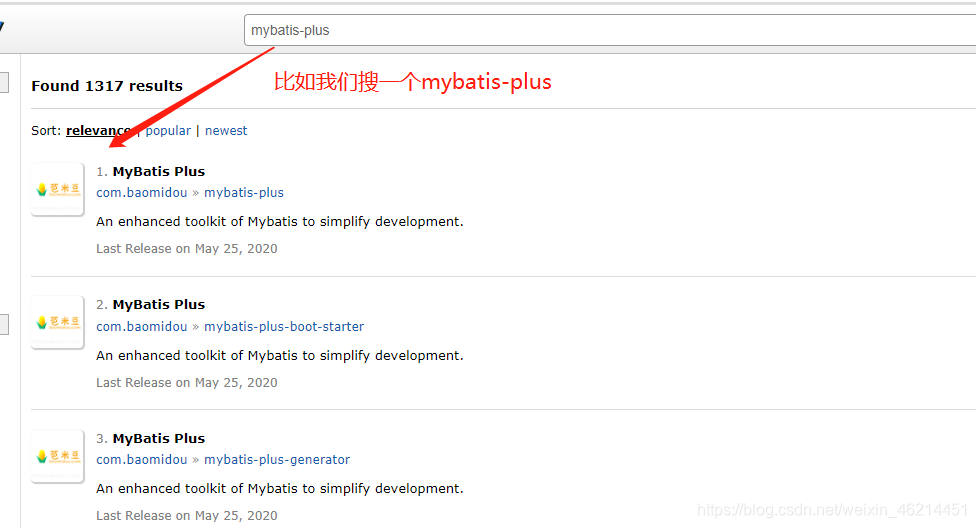976x528 pixels.
Task: Open the mybatis-plus-generator artifact link
Action: click(x=277, y=460)
